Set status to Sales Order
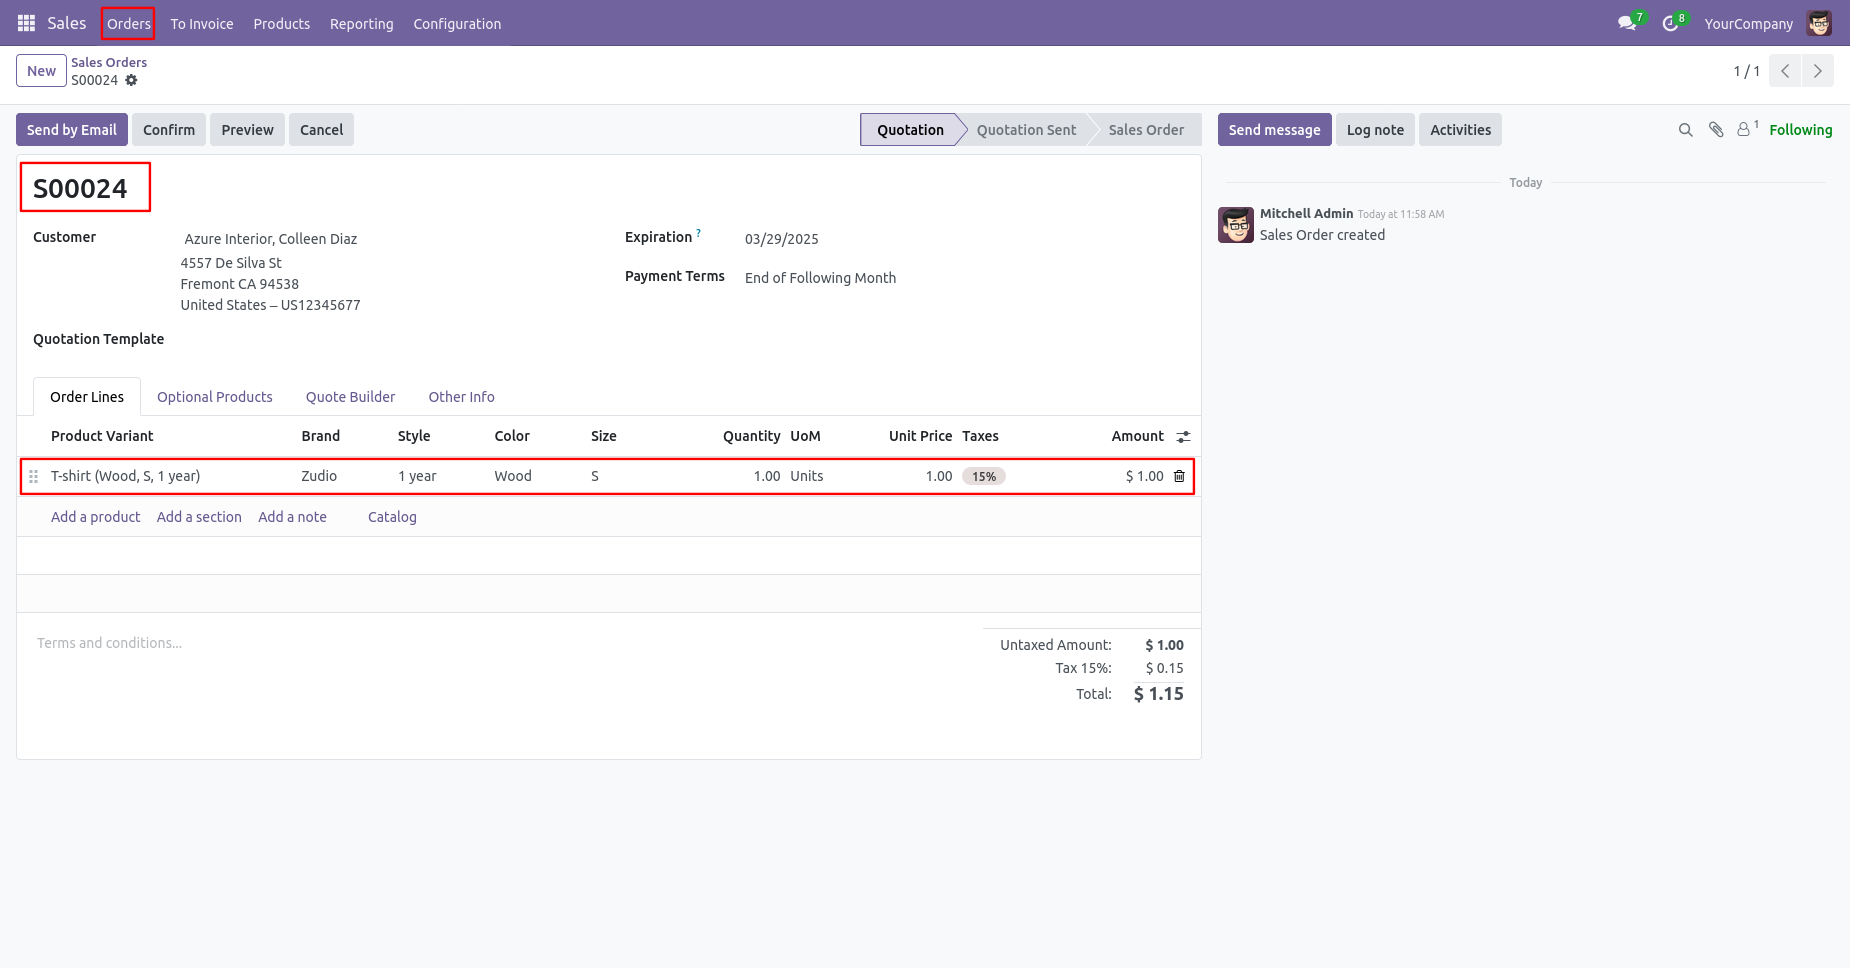This screenshot has width=1850, height=968. (x=1146, y=130)
